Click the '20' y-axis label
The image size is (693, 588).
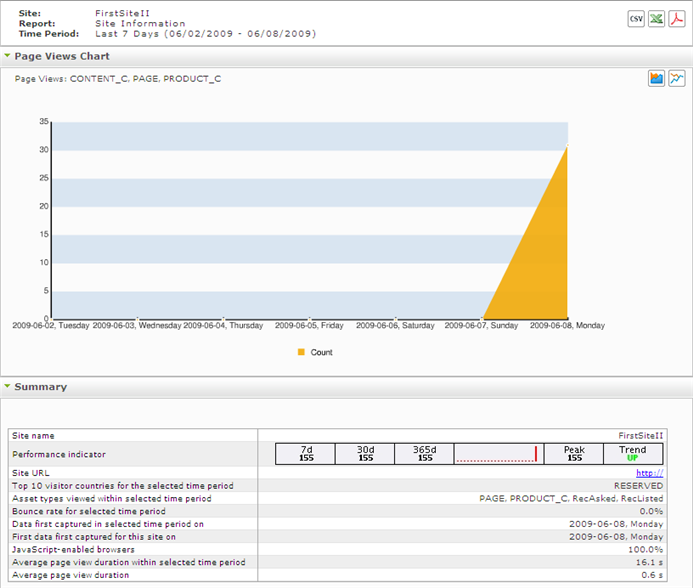pos(44,206)
